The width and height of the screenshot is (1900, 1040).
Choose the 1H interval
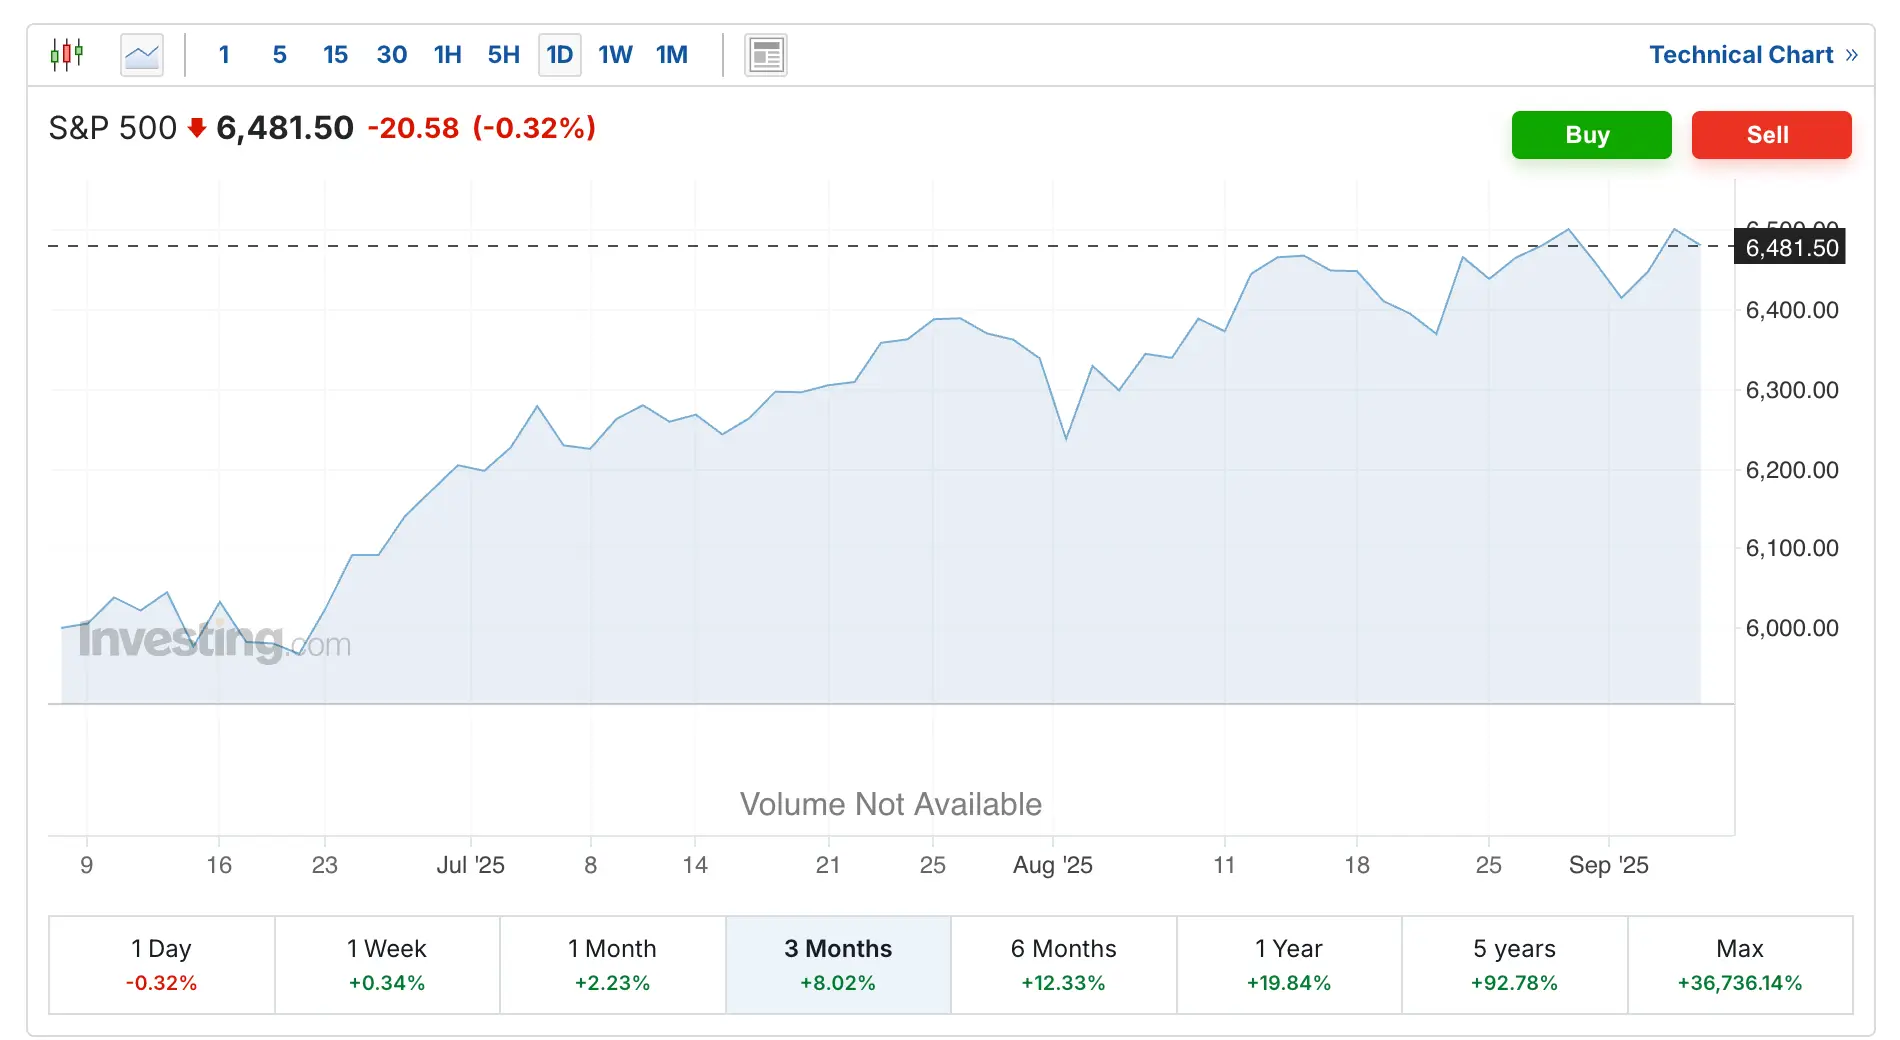pos(448,55)
